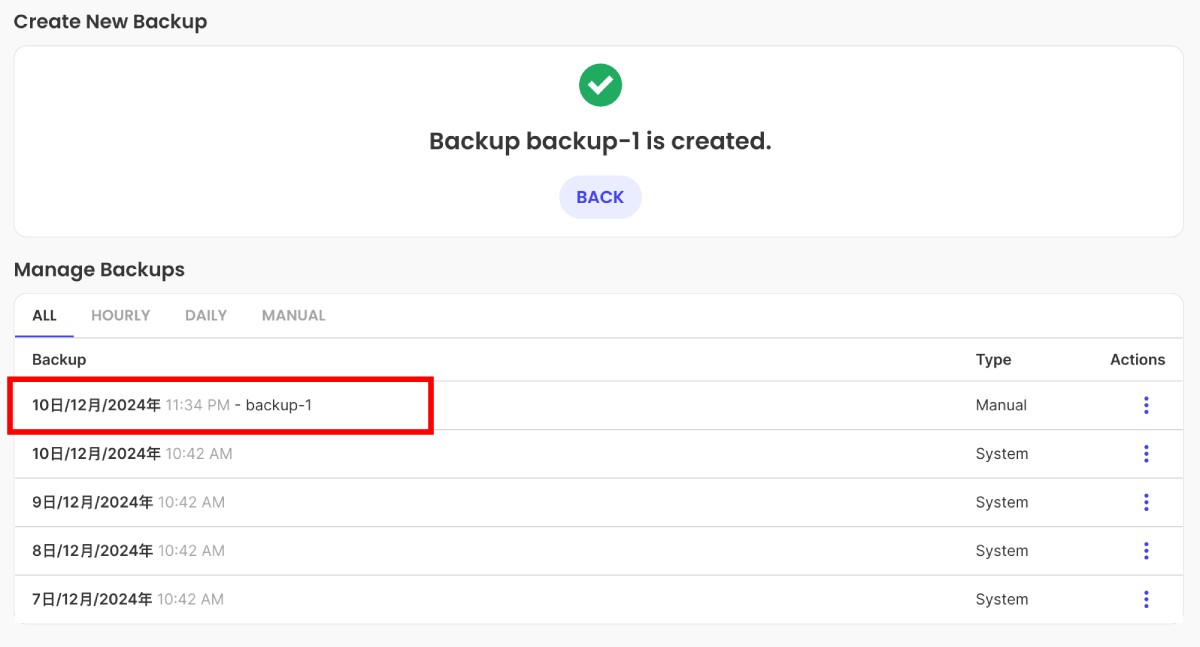Image resolution: width=1200 pixels, height=647 pixels.
Task: Select the DAILY backups tab
Action: 206,315
